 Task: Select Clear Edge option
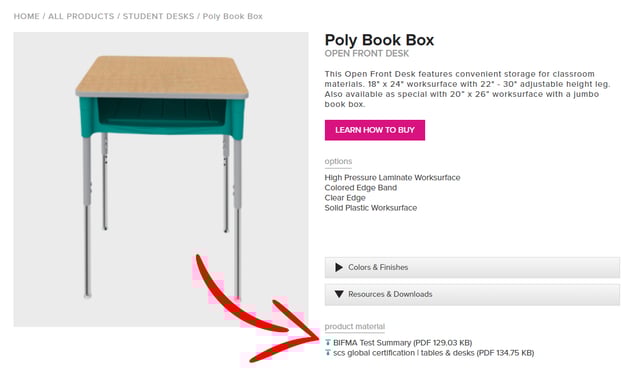(345, 198)
